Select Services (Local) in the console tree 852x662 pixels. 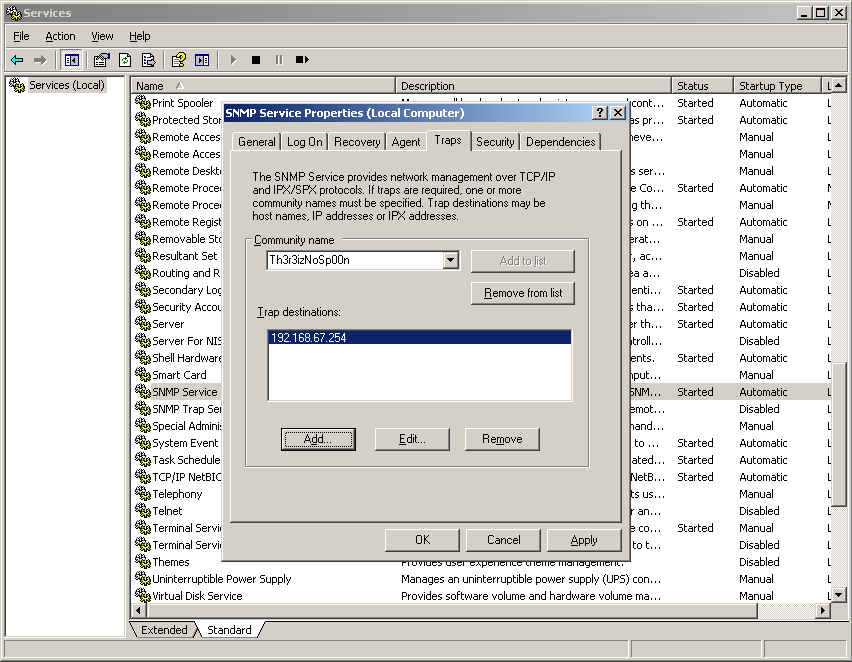66,85
